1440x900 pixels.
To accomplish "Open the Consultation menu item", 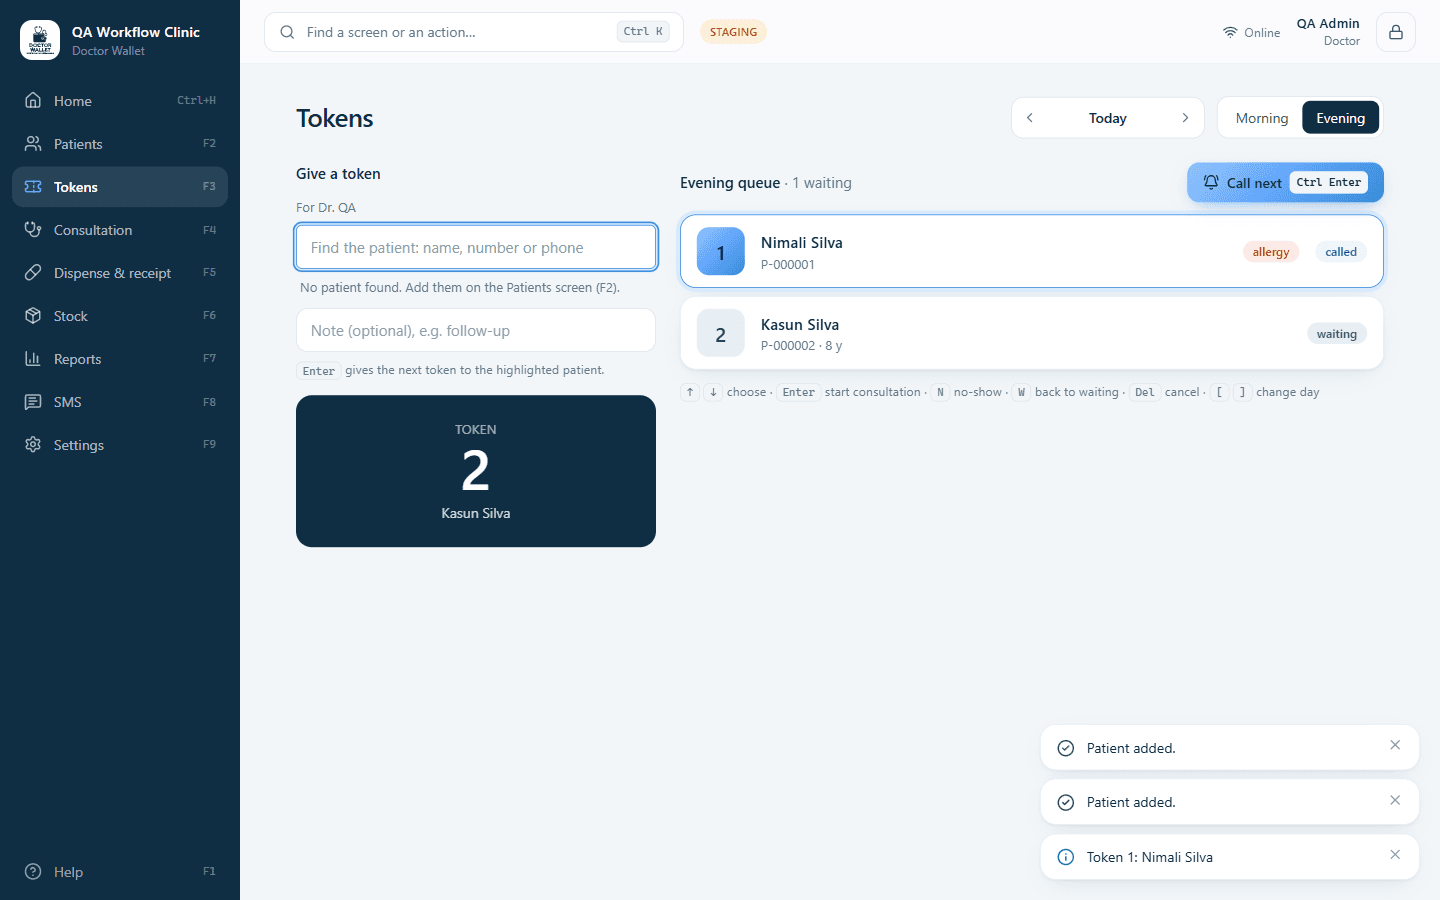I will [120, 230].
